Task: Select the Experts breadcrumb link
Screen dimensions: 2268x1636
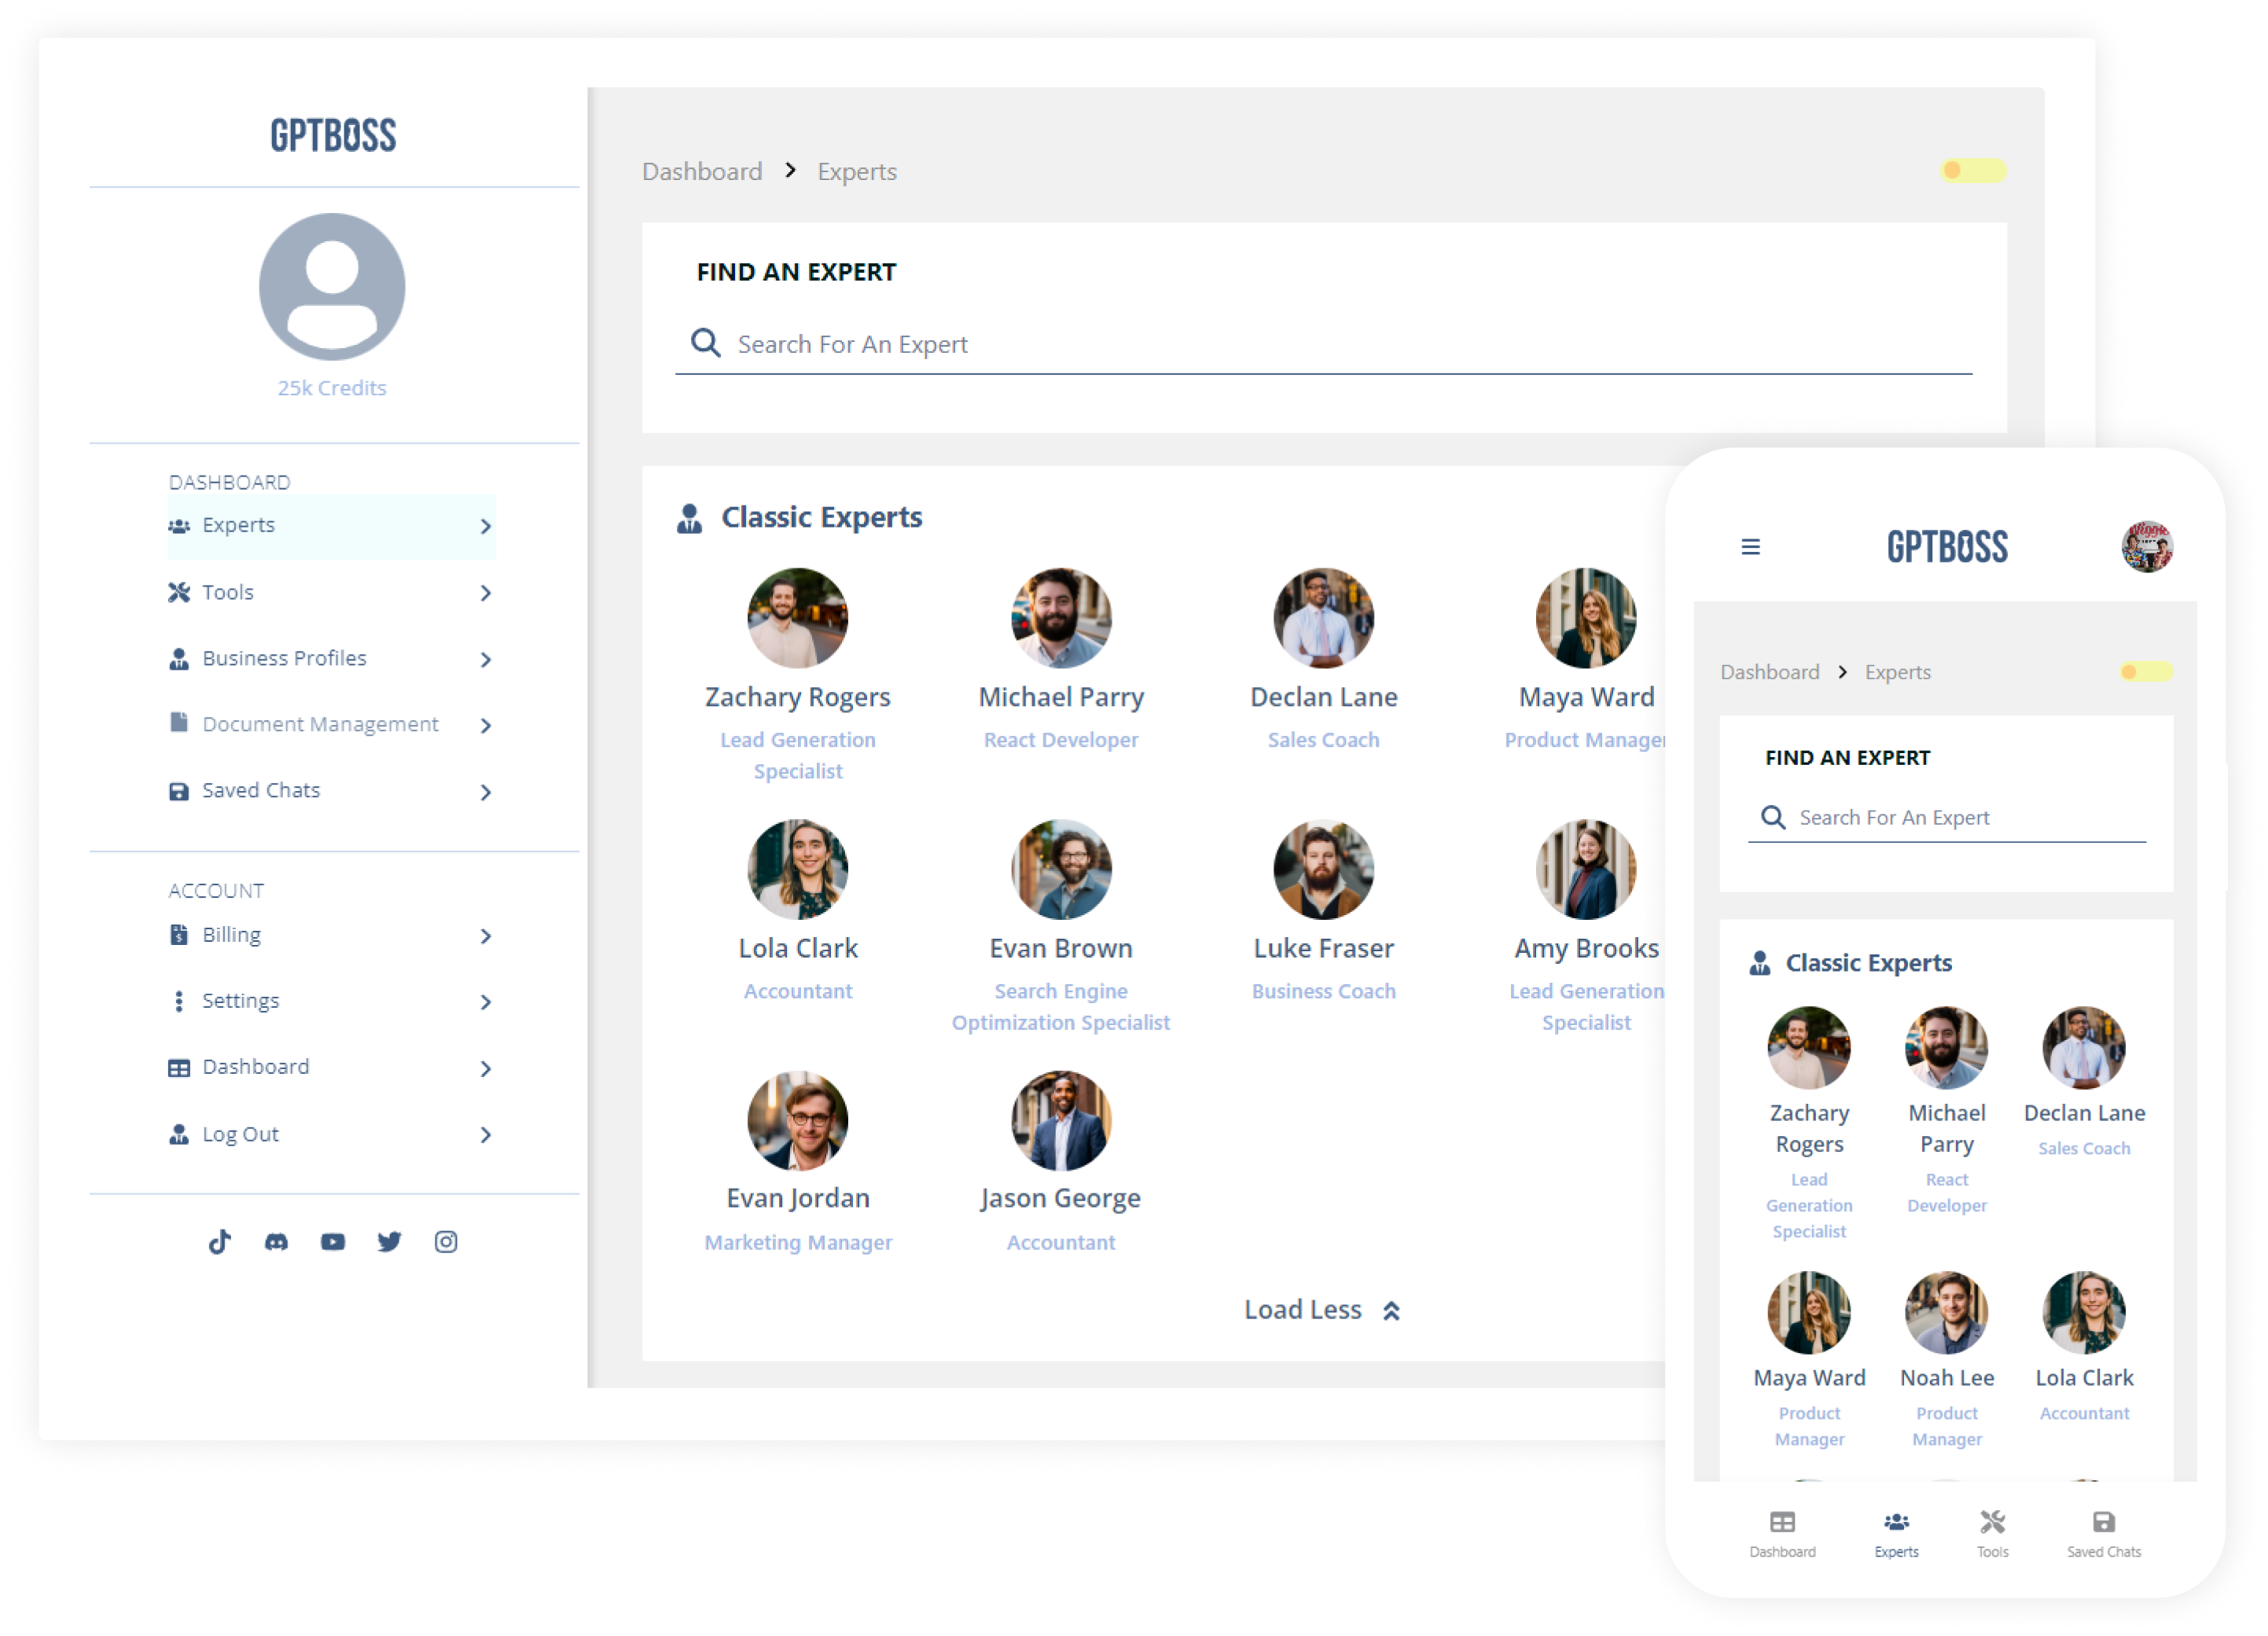Action: coord(858,169)
